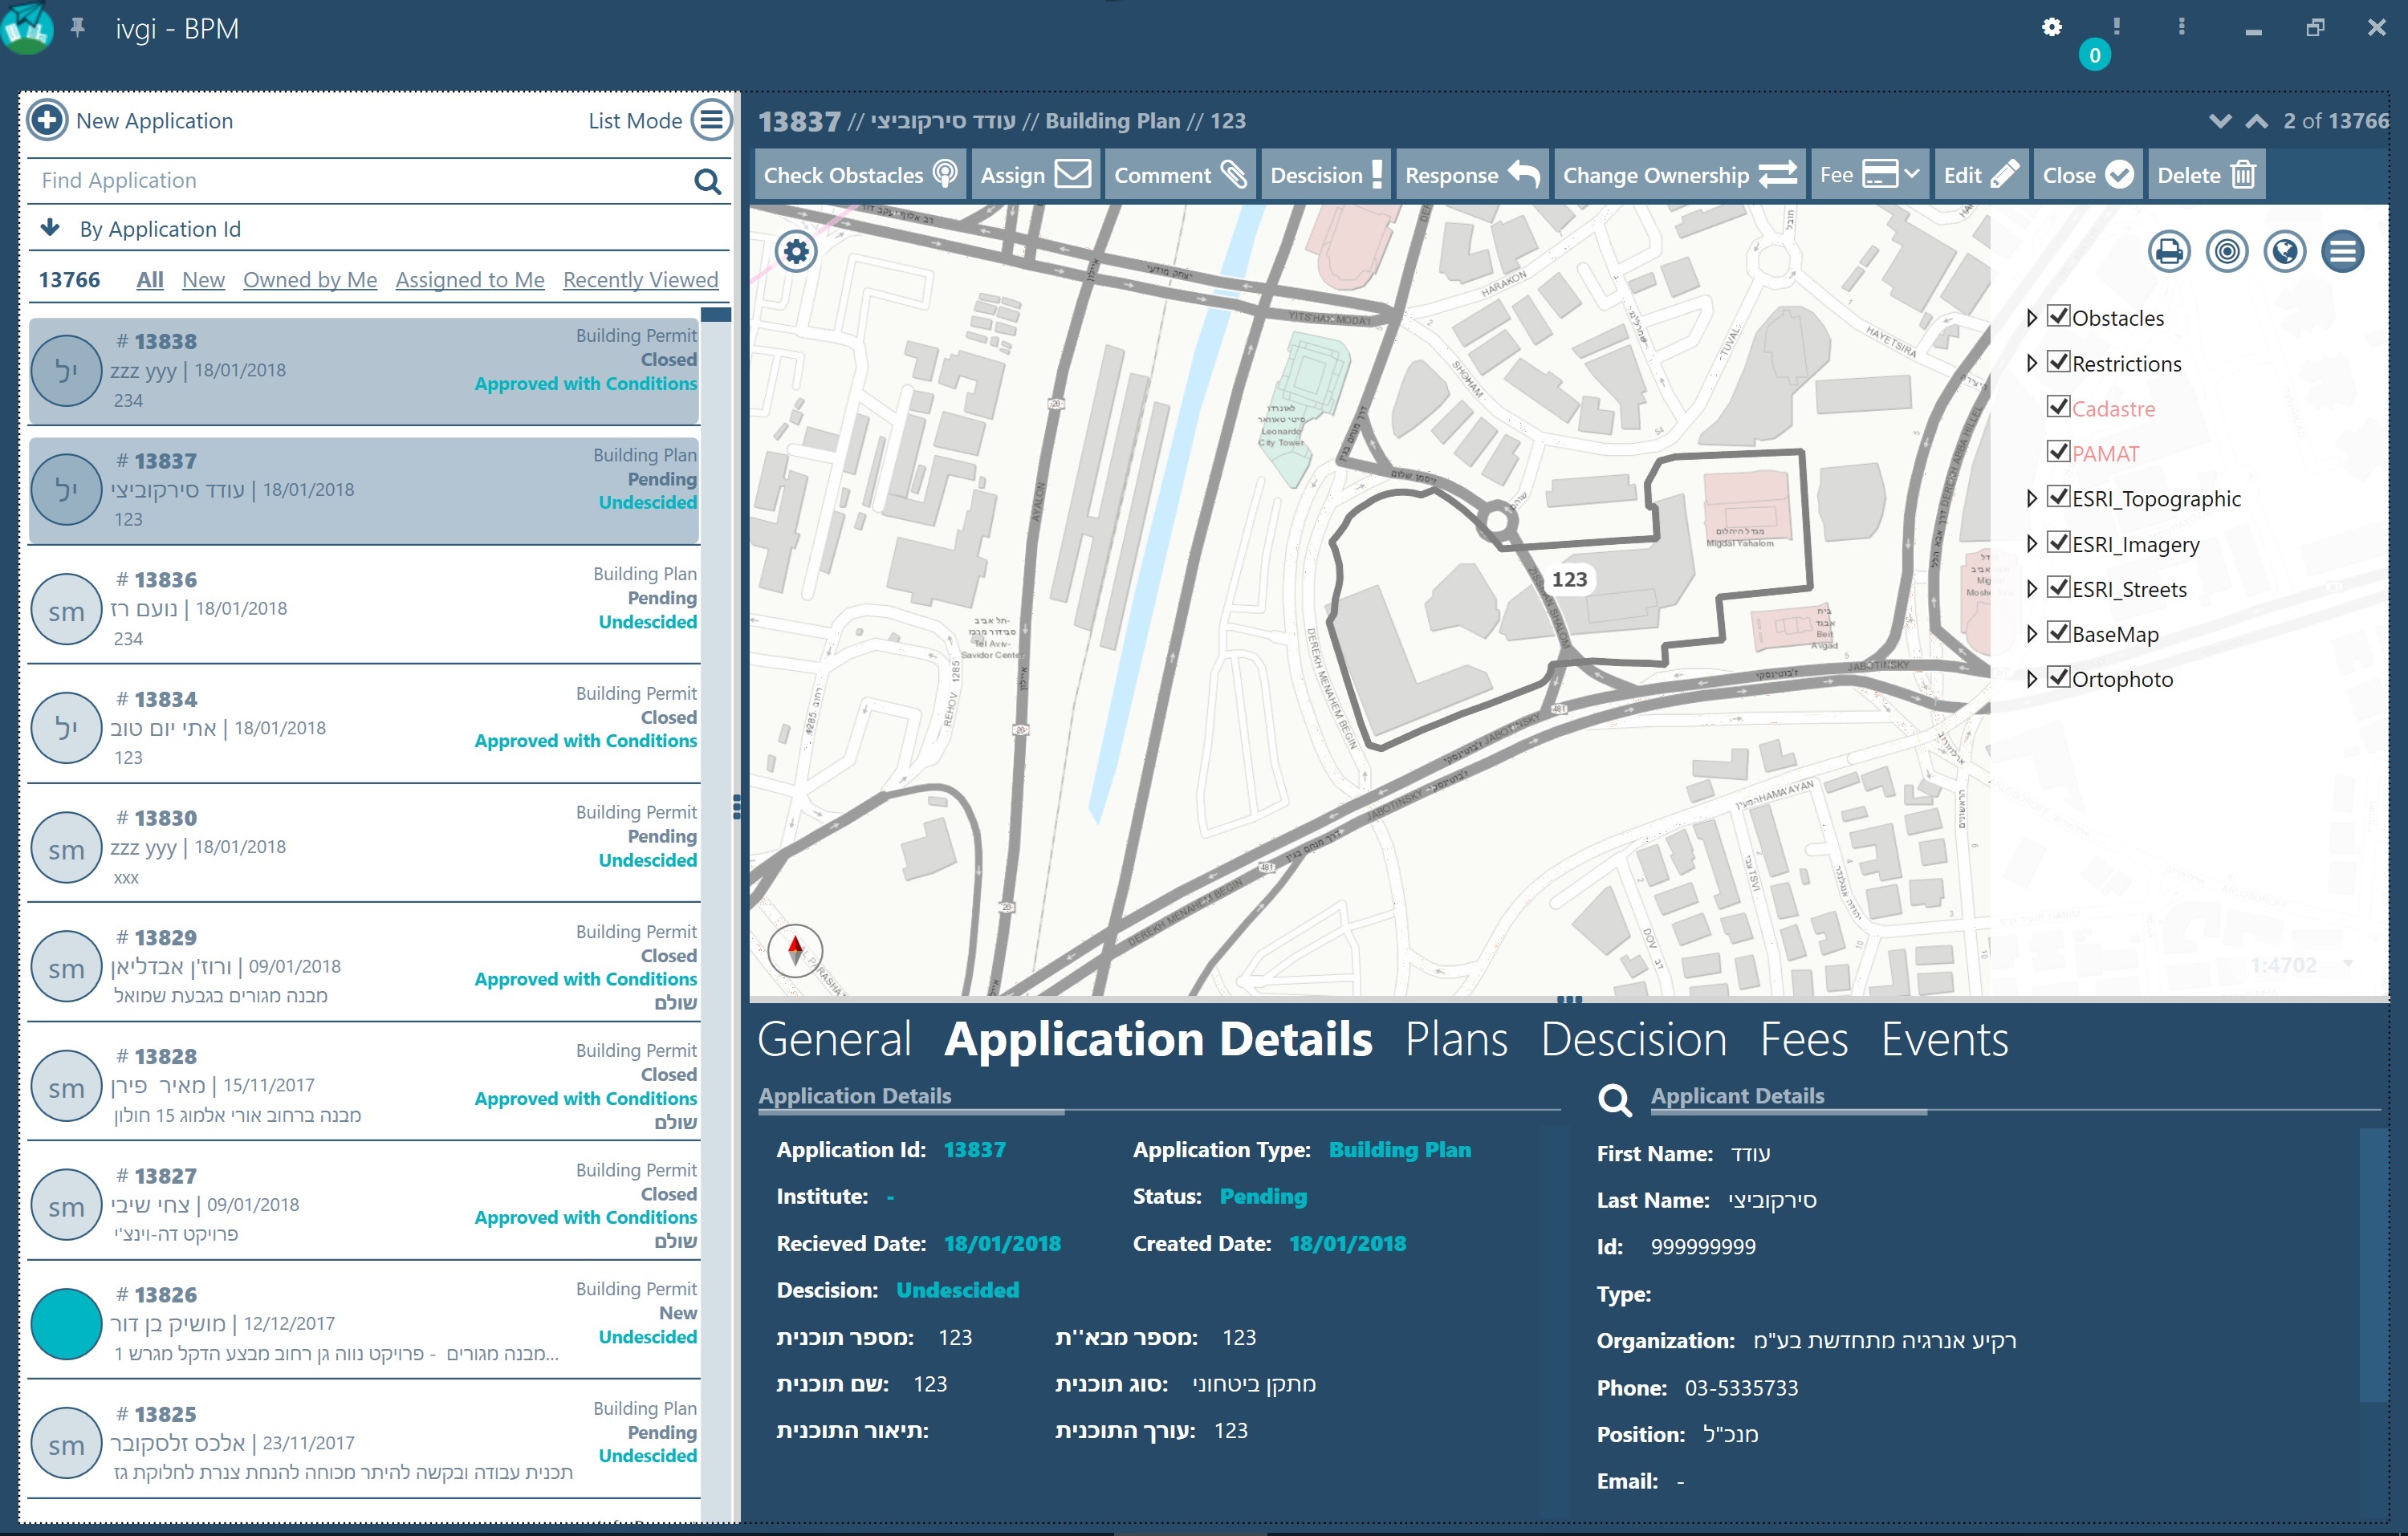This screenshot has width=2408, height=1536.
Task: Toggle ESRI_Imagery layer checkbox
Action: [2058, 543]
